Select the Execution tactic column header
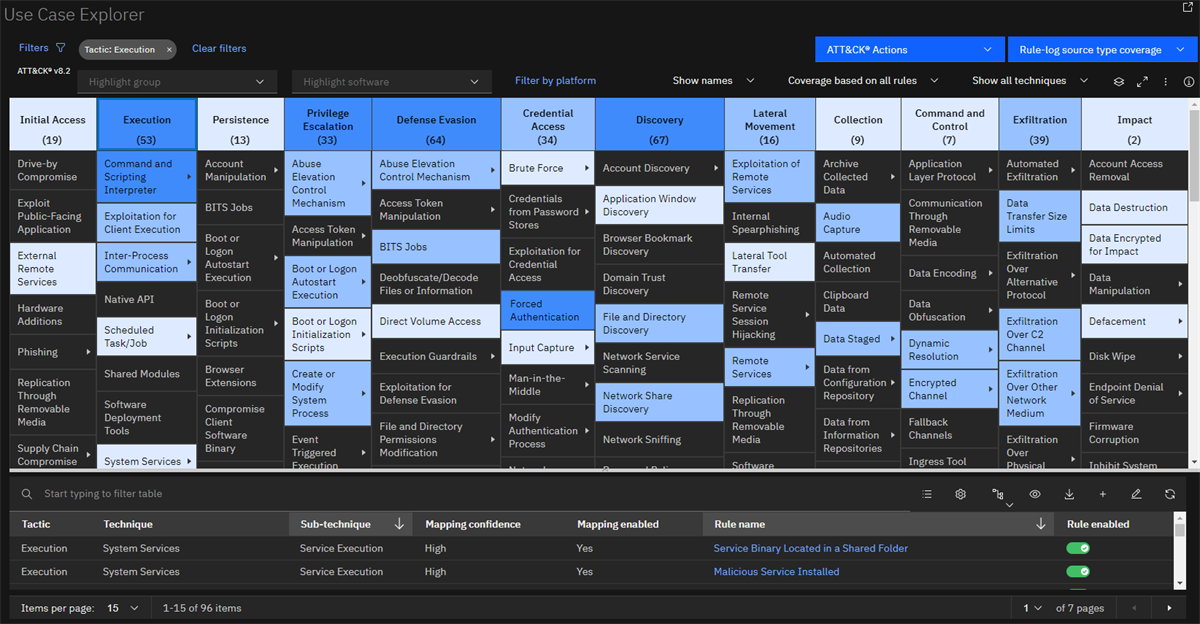The width and height of the screenshot is (1200, 624). pos(146,122)
